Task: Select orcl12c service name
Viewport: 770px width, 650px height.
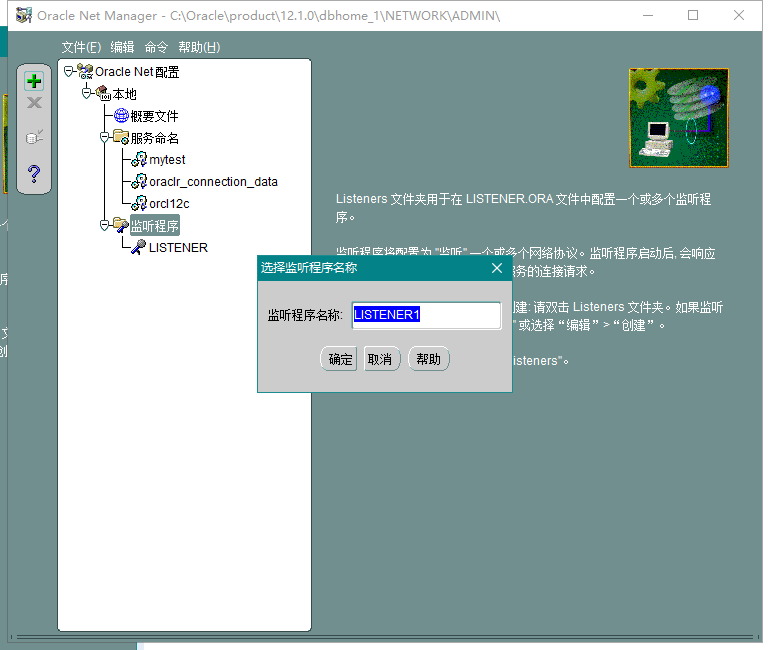Action: click(x=169, y=203)
